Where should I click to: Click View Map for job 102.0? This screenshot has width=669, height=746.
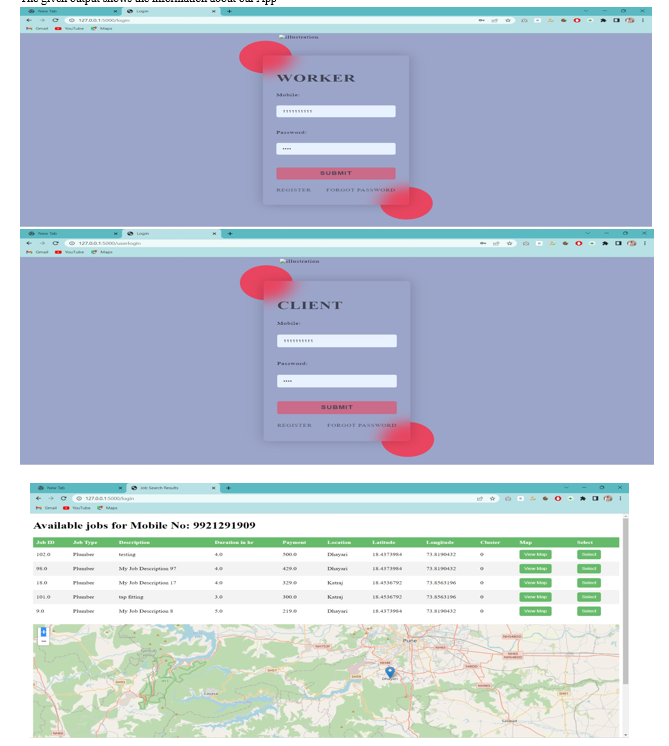click(x=535, y=554)
